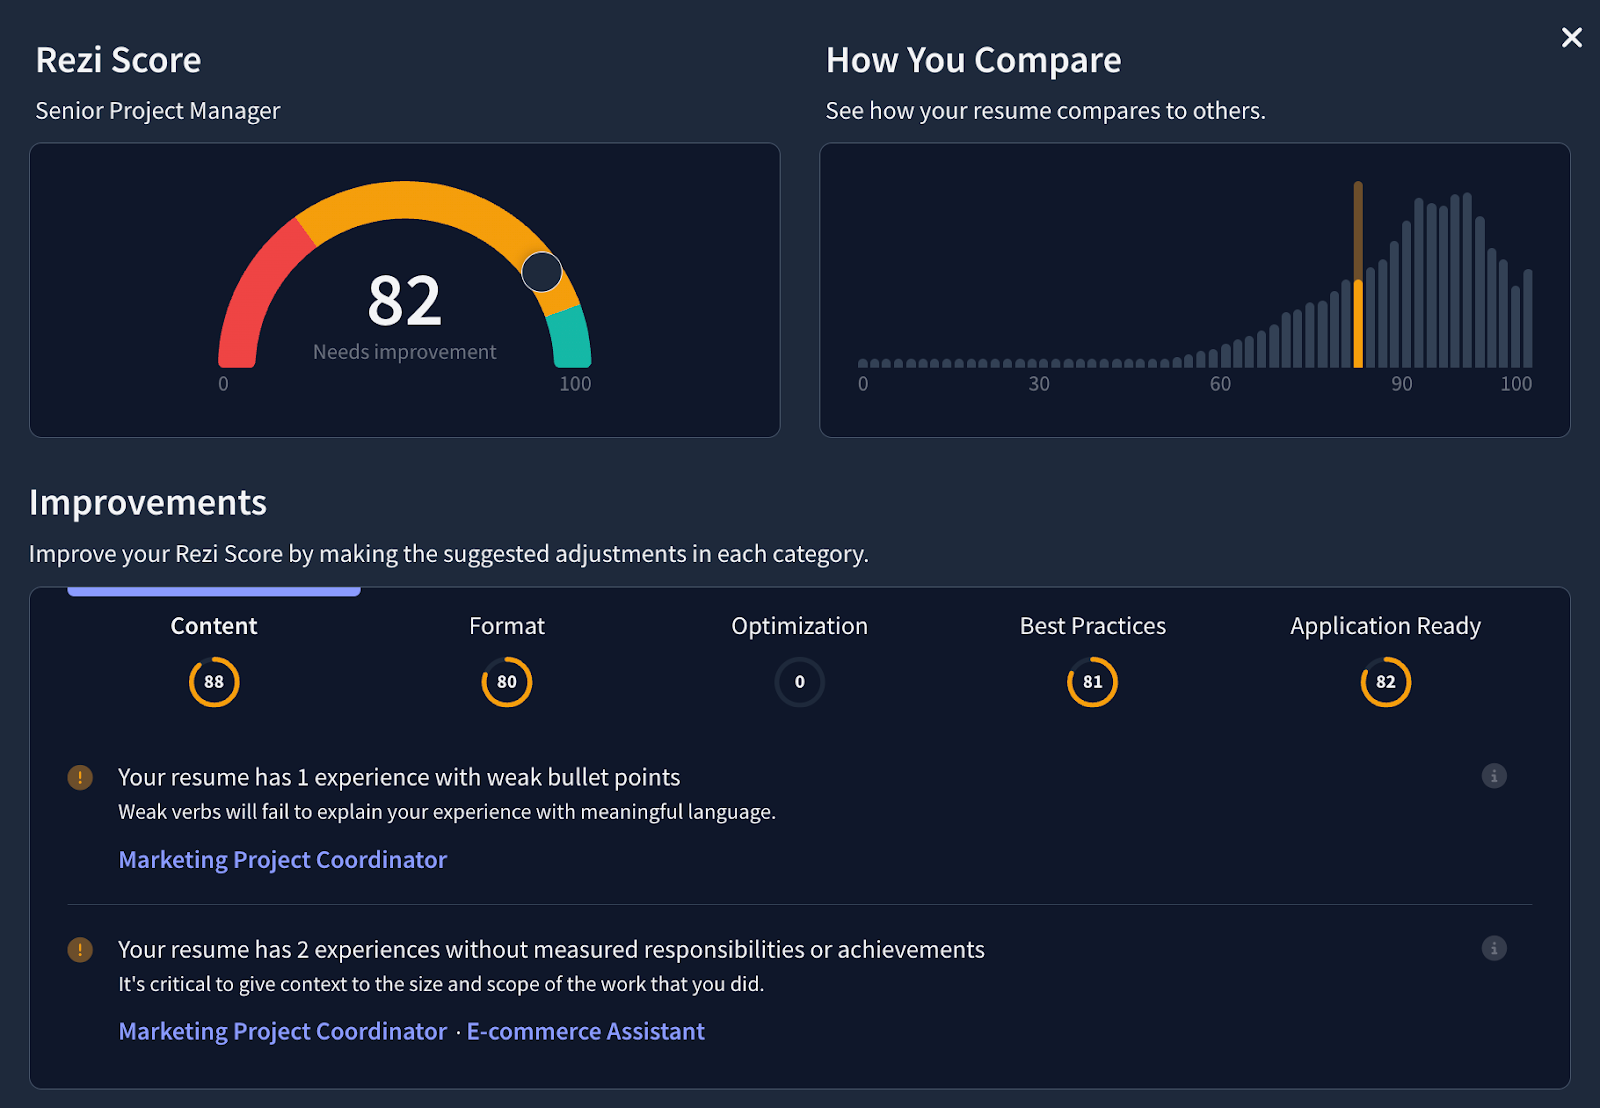Click the 'Rezi Score' heading
The image size is (1600, 1108).
pyautogui.click(x=119, y=60)
